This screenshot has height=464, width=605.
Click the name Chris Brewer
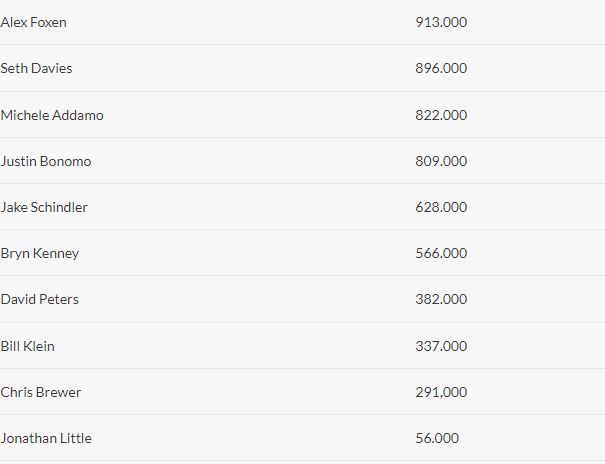[41, 392]
